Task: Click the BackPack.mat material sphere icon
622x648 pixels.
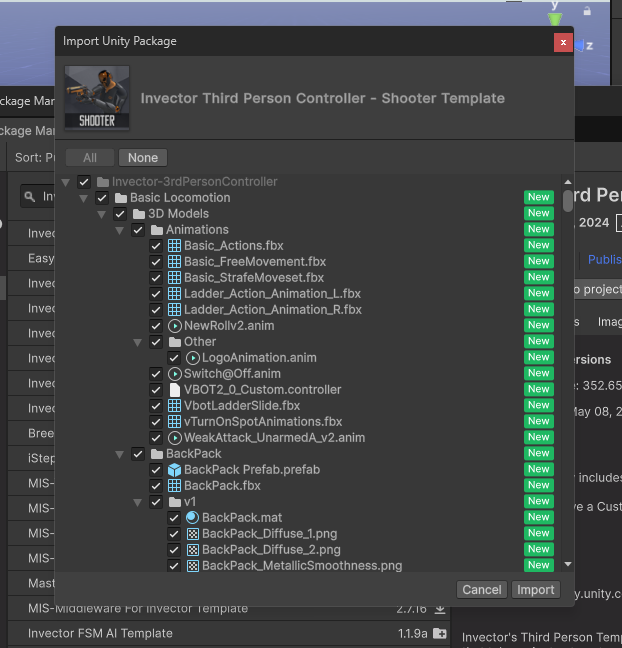Action: [193, 518]
